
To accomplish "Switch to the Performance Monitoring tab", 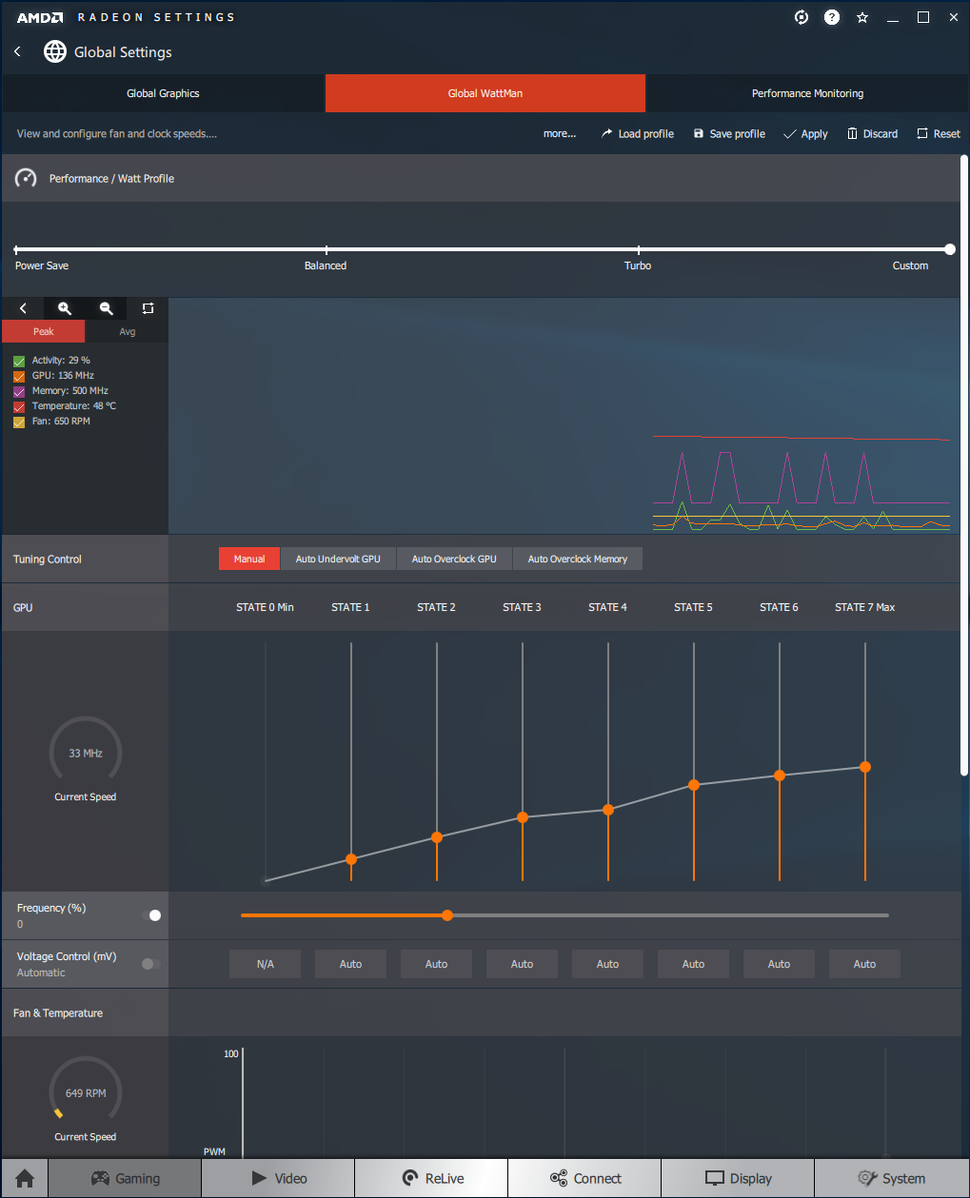I will (x=807, y=92).
